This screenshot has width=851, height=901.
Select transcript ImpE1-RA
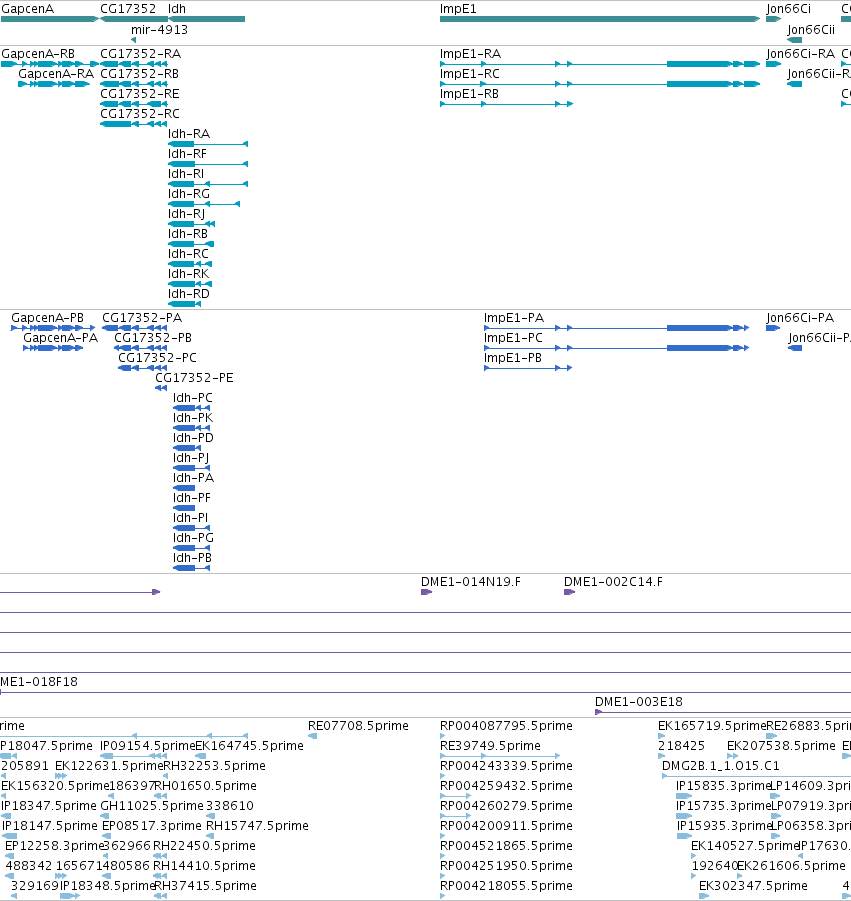point(600,64)
